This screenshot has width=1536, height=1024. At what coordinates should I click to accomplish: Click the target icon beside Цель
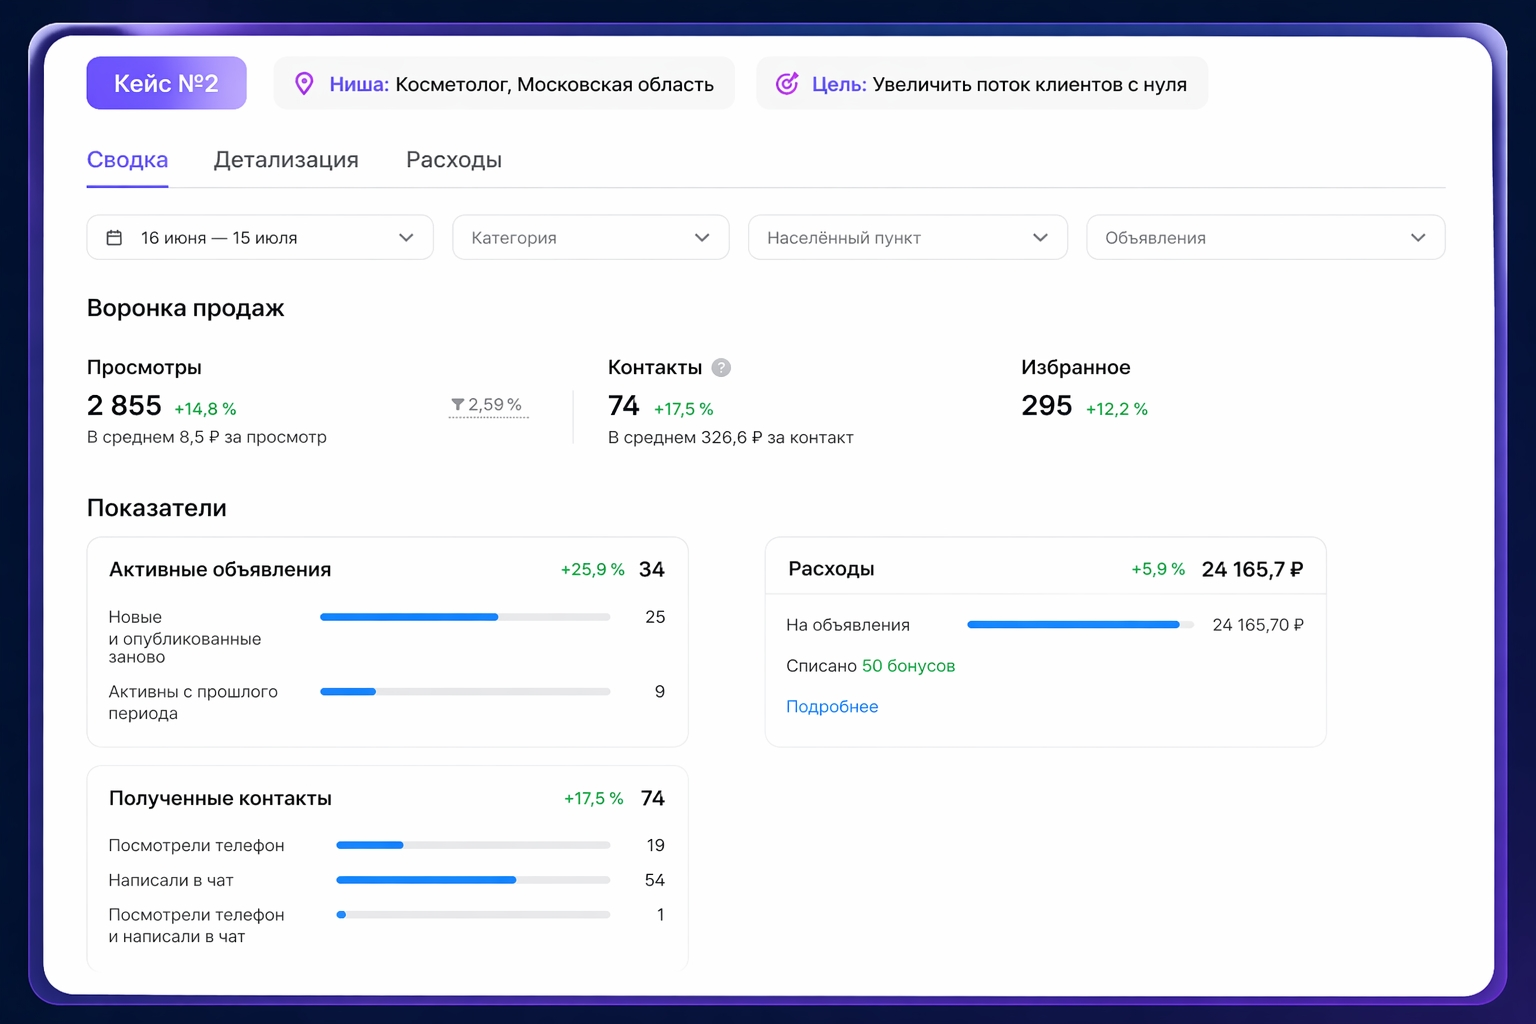pyautogui.click(x=787, y=84)
